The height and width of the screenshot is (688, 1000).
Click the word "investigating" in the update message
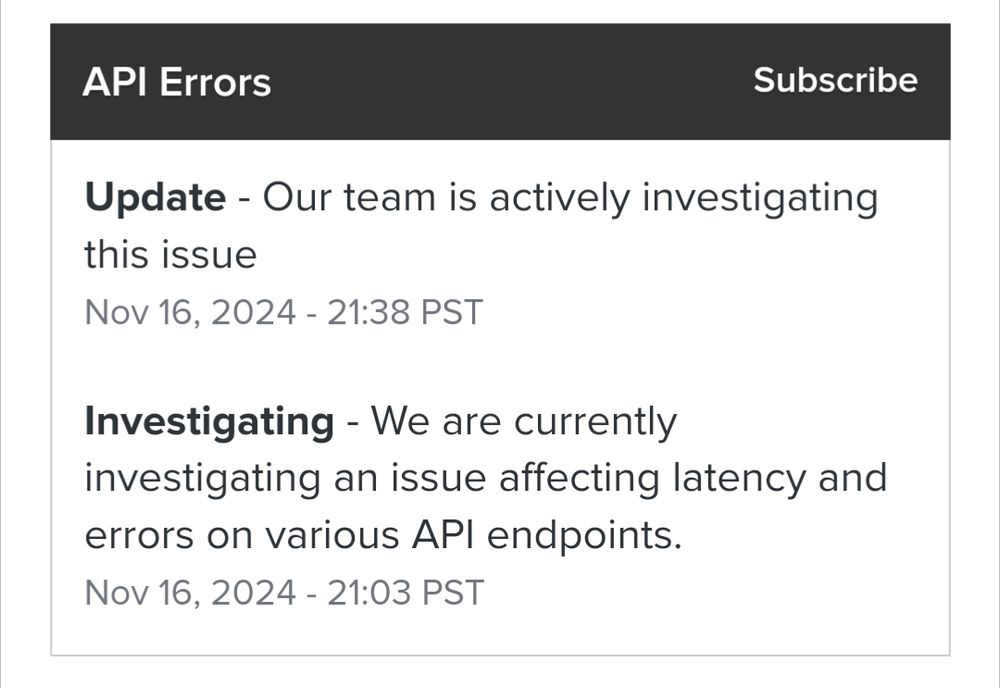pyautogui.click(x=759, y=197)
